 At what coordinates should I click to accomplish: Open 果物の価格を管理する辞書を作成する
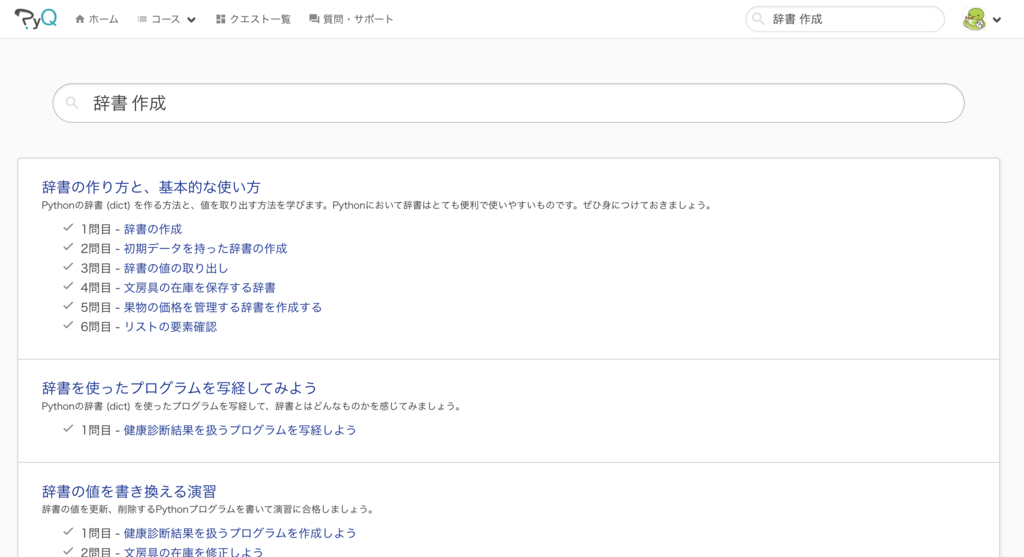point(223,308)
